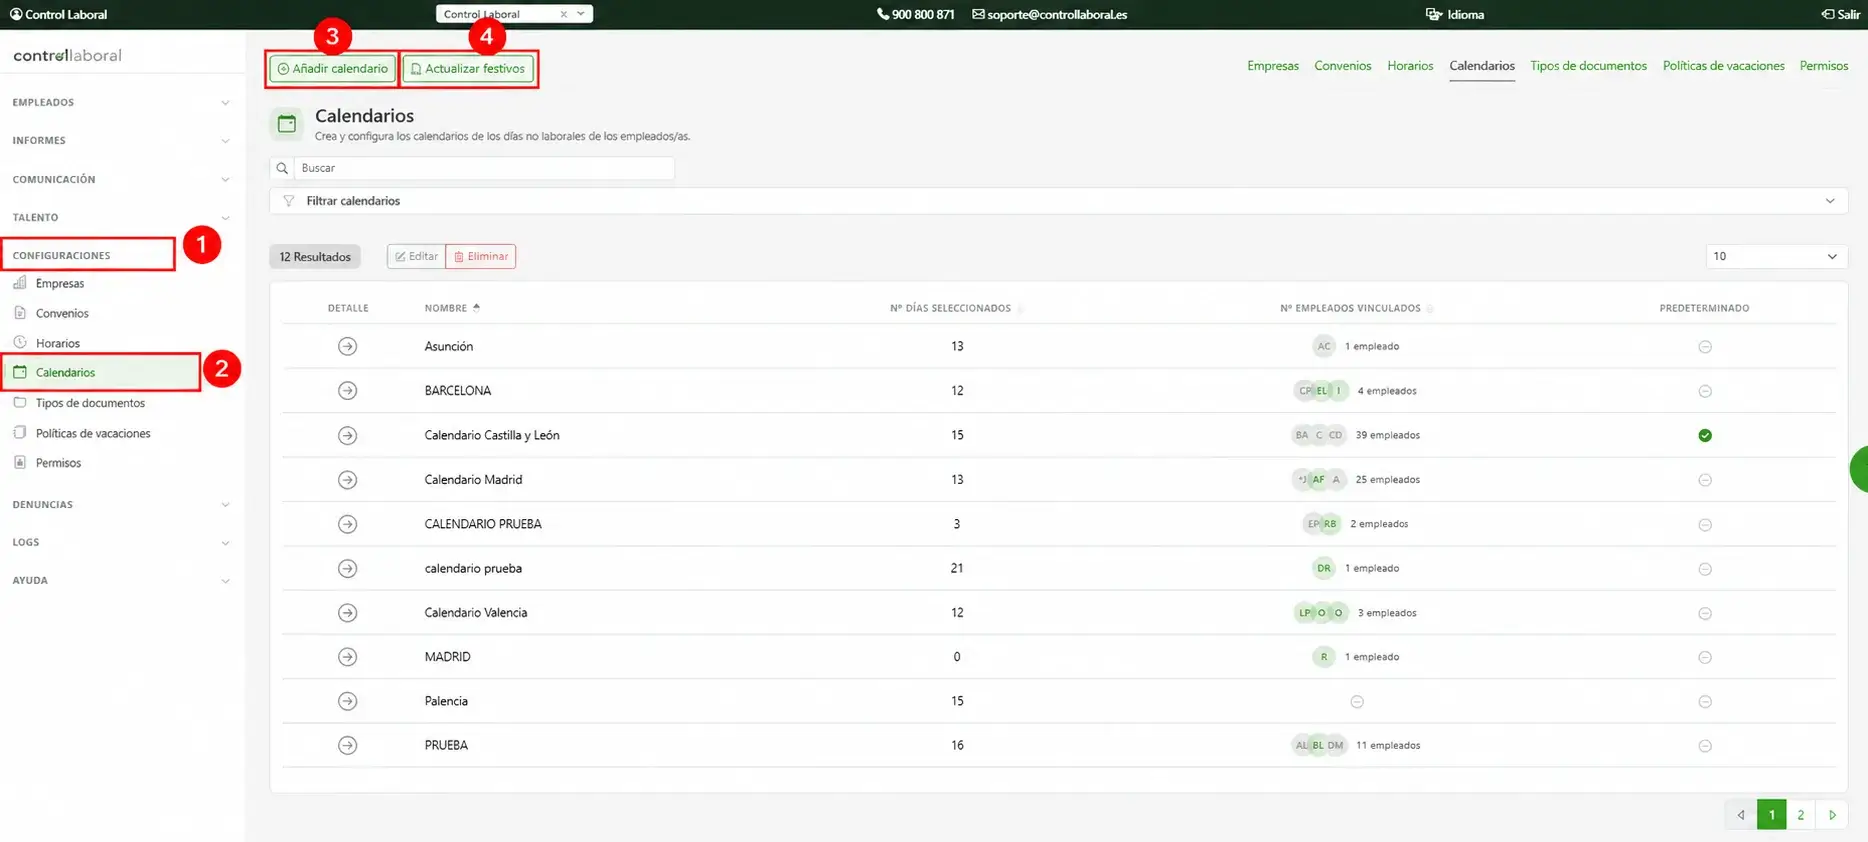
Task: Go to next page arrow
Action: click(x=1832, y=815)
